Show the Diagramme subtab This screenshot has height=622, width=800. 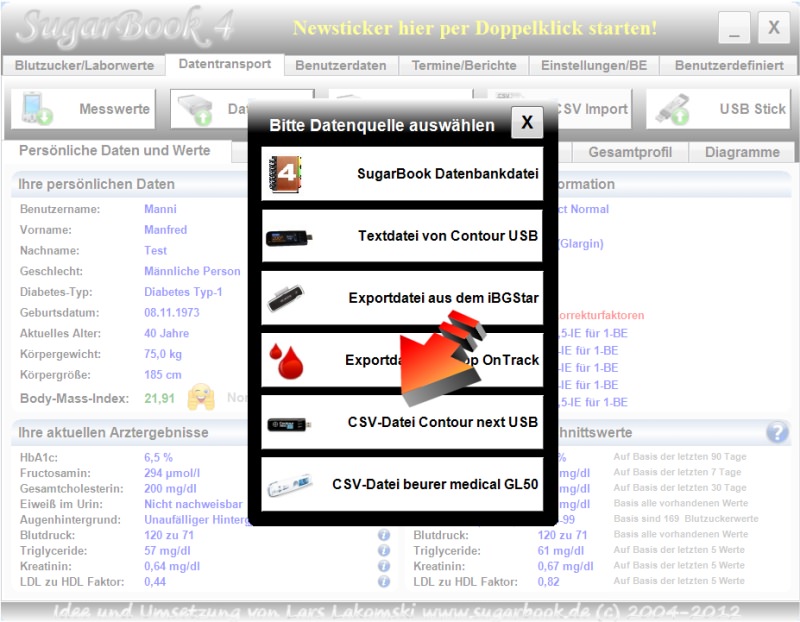click(742, 152)
